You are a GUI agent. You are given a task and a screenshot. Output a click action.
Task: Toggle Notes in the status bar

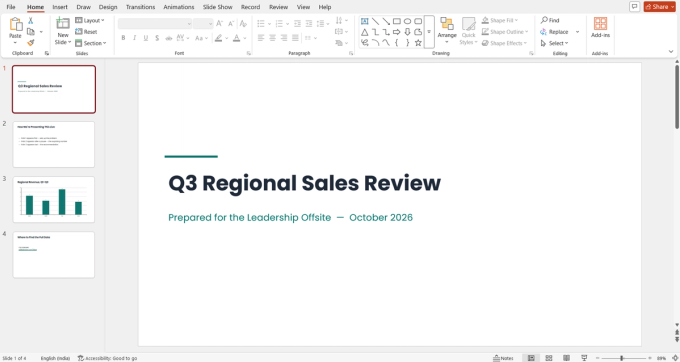pyautogui.click(x=503, y=358)
